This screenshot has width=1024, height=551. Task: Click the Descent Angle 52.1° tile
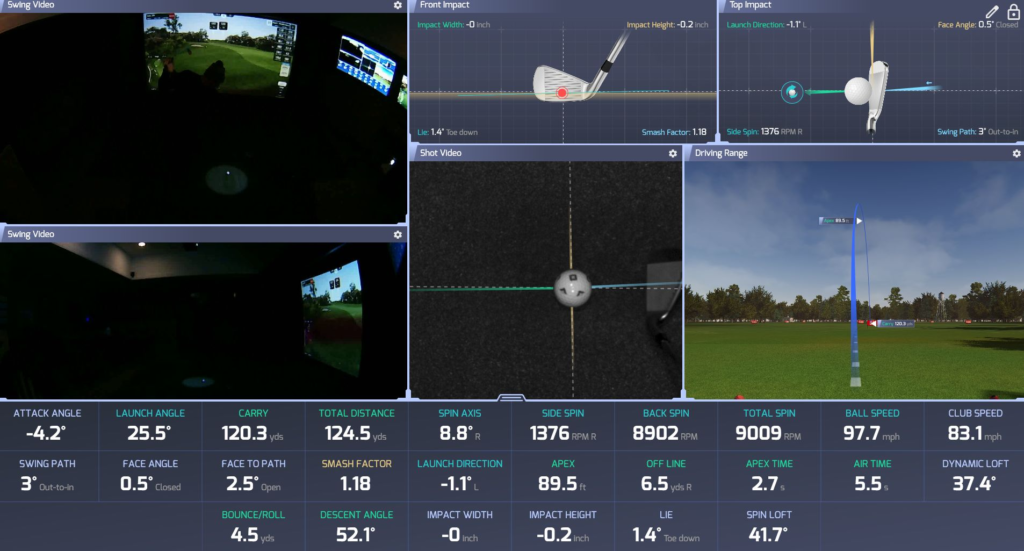point(356,527)
